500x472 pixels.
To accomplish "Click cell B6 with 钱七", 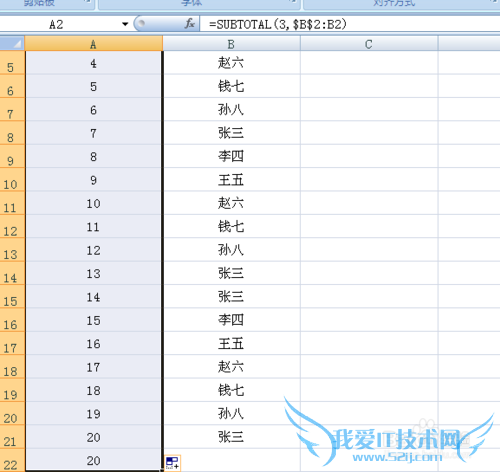I will (232, 86).
